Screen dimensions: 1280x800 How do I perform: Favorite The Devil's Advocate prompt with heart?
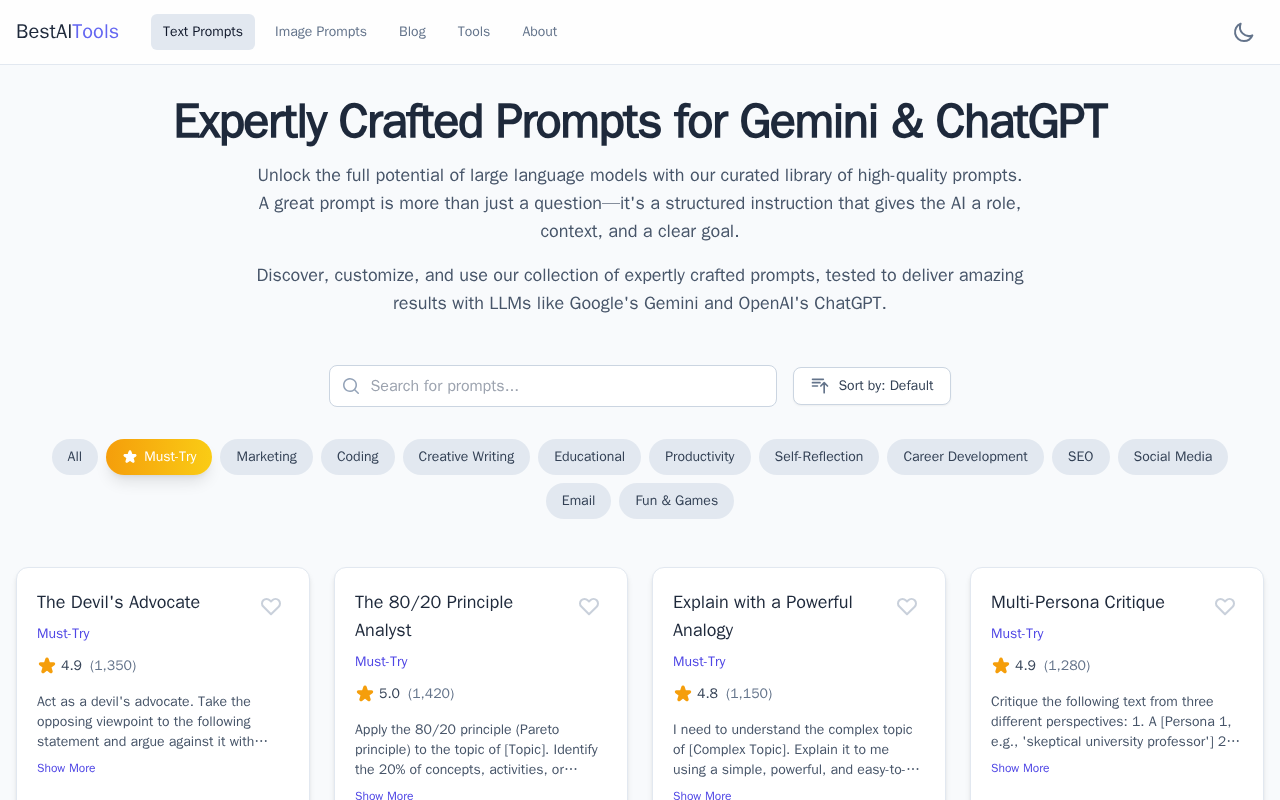(271, 606)
